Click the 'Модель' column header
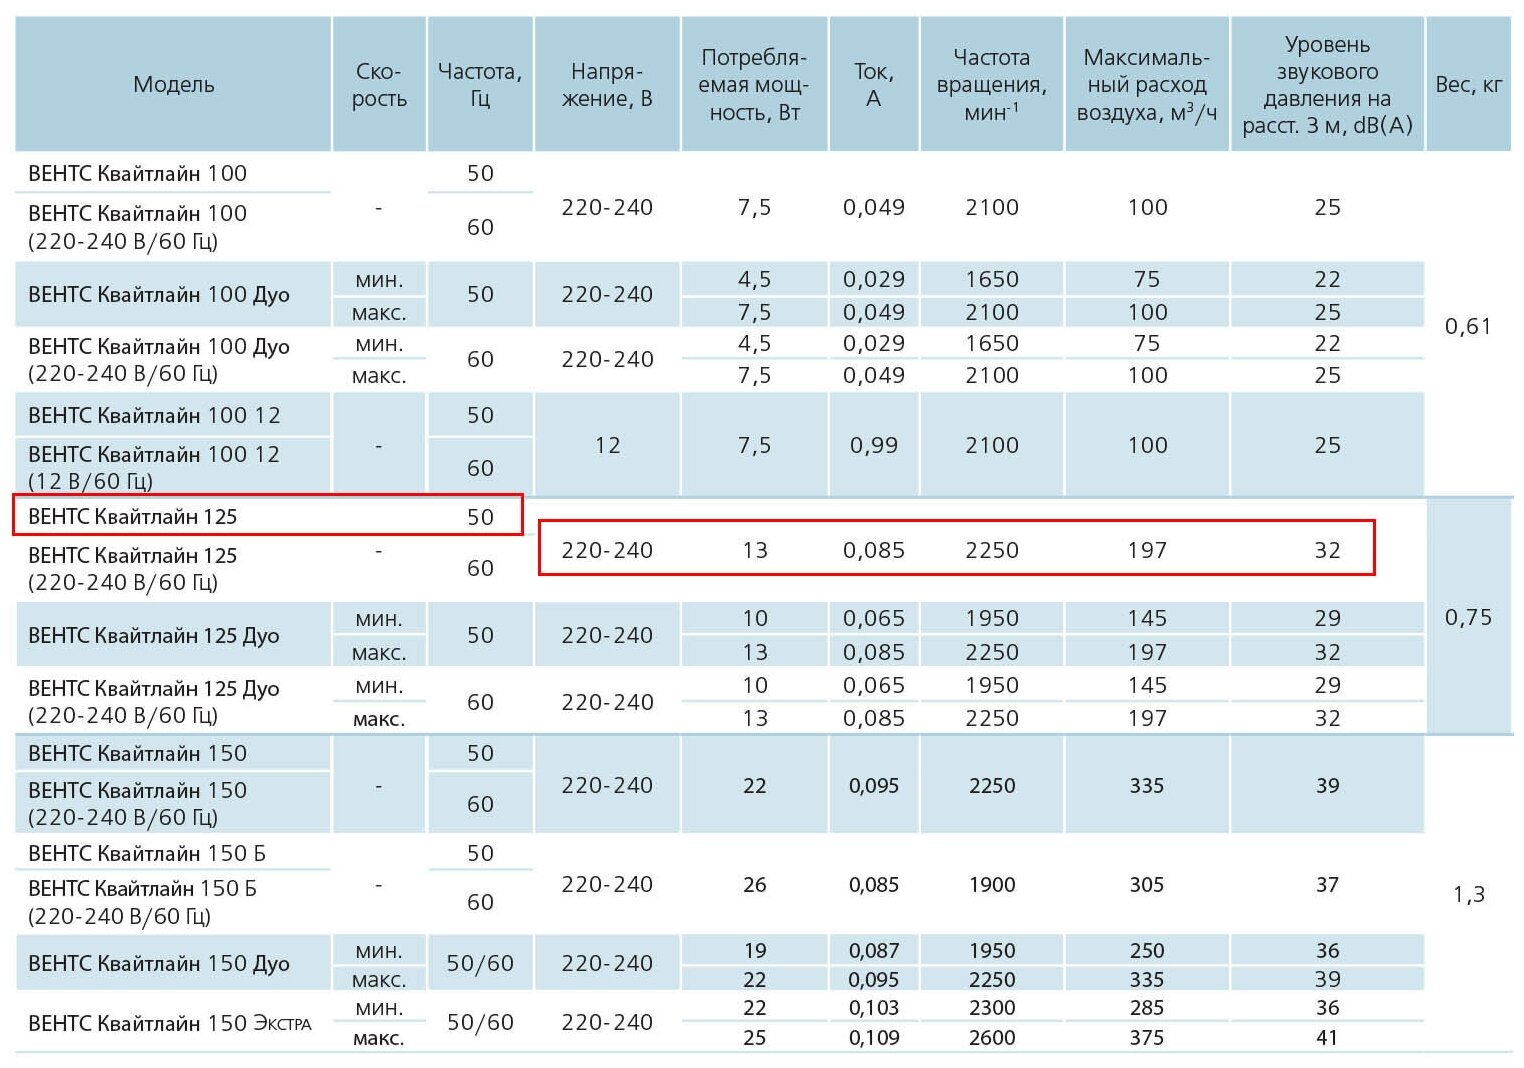 pos(173,84)
